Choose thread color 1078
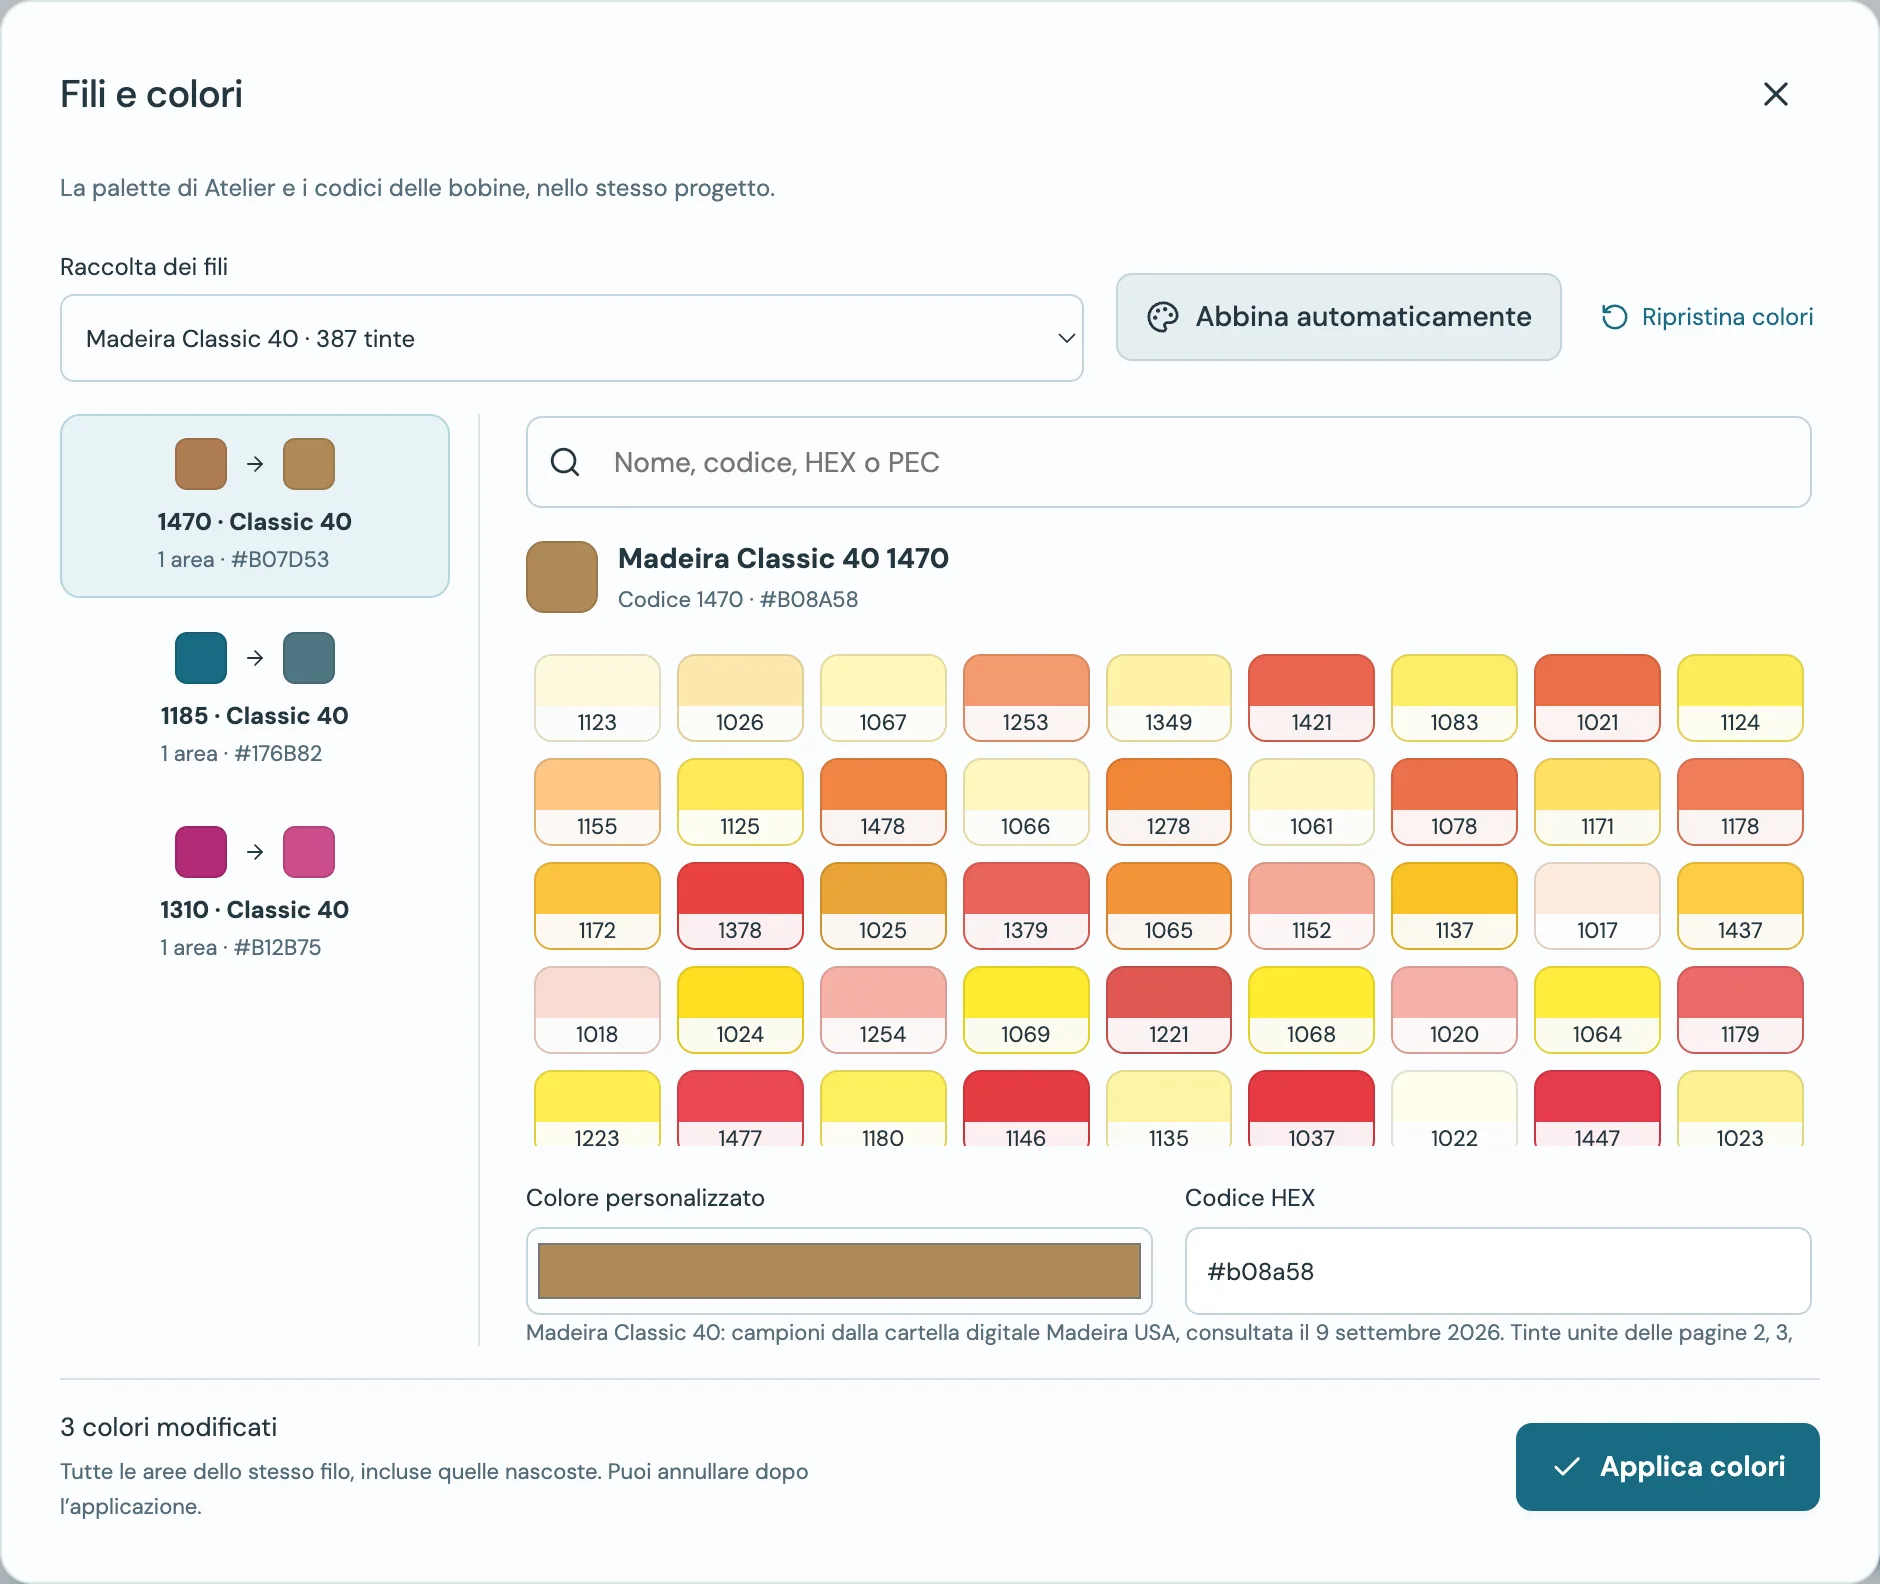This screenshot has height=1584, width=1880. point(1454,802)
